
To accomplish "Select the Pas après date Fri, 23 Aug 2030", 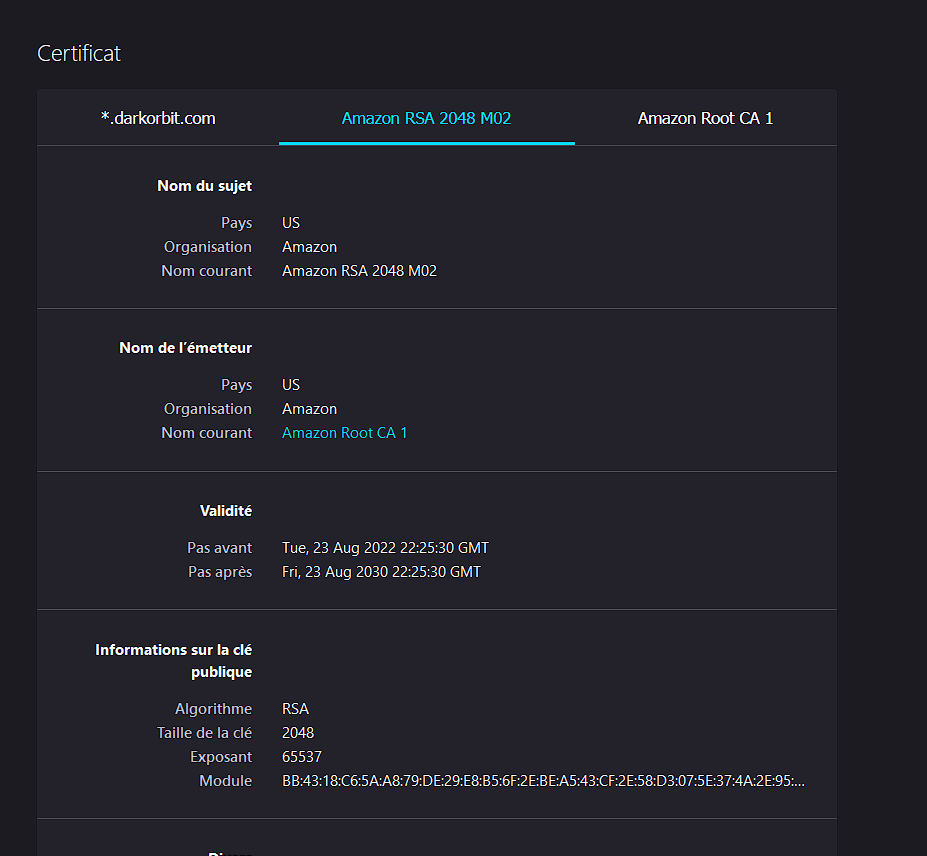I will pos(381,572).
